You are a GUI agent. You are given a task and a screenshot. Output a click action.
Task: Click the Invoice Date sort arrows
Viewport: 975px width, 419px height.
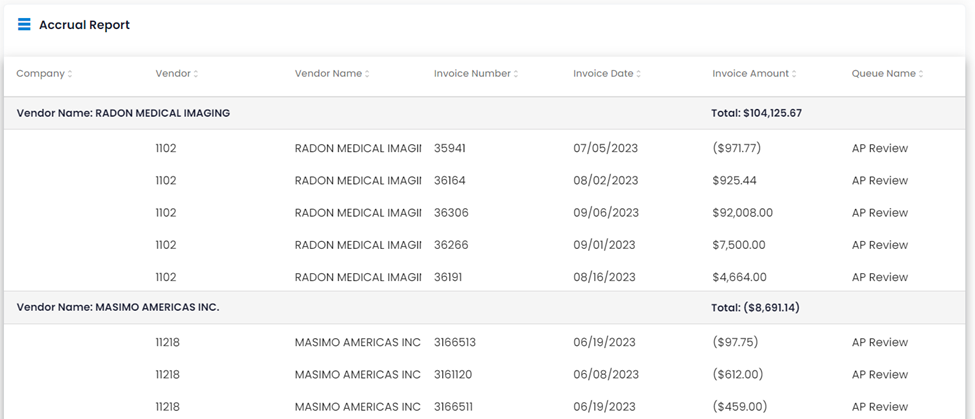(639, 74)
